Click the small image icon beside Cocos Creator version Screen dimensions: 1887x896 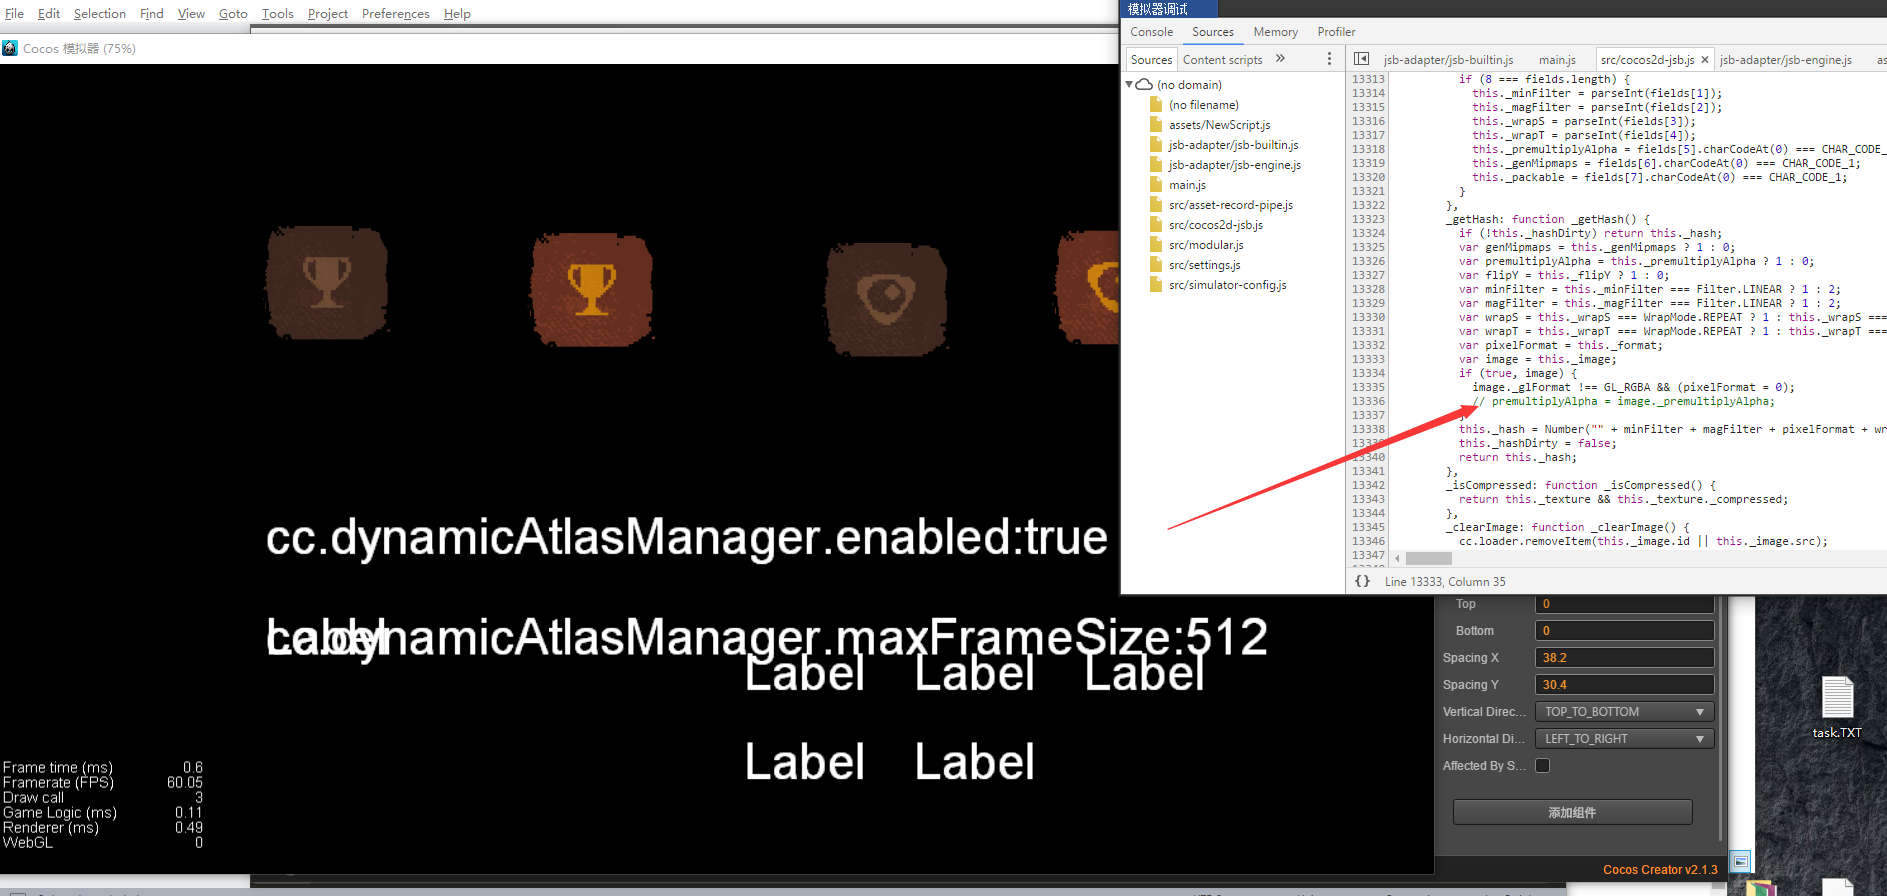[1741, 861]
